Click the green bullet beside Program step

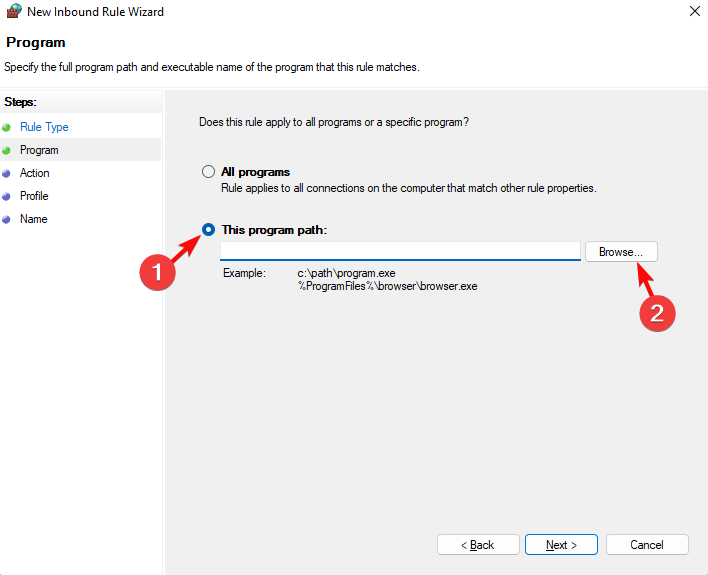[x=7, y=150]
